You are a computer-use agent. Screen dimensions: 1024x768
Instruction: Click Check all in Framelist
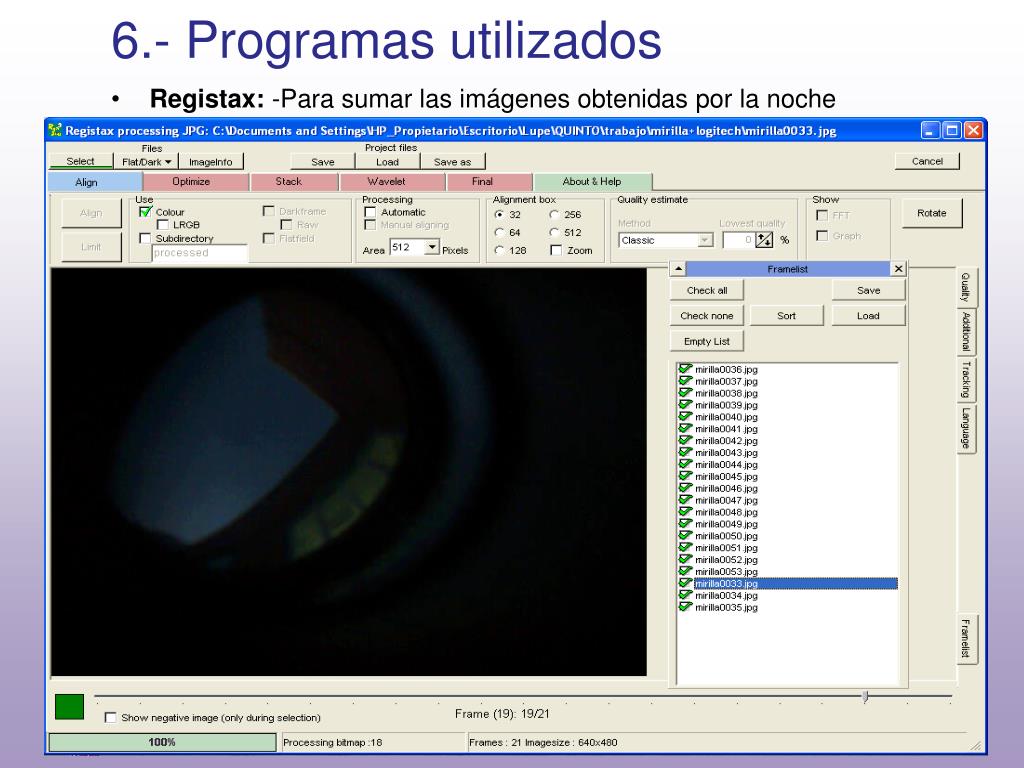click(707, 290)
